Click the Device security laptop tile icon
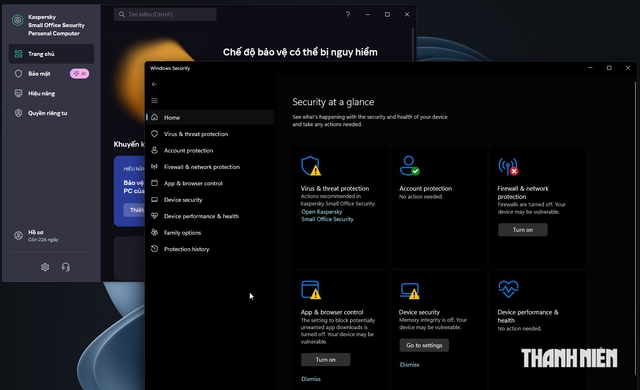The image size is (640, 390). tap(410, 290)
